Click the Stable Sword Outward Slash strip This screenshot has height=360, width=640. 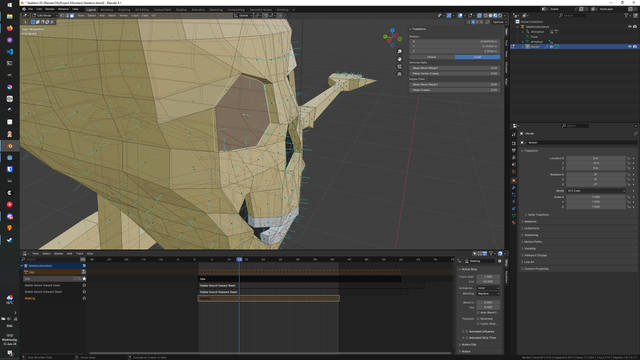click(x=303, y=292)
